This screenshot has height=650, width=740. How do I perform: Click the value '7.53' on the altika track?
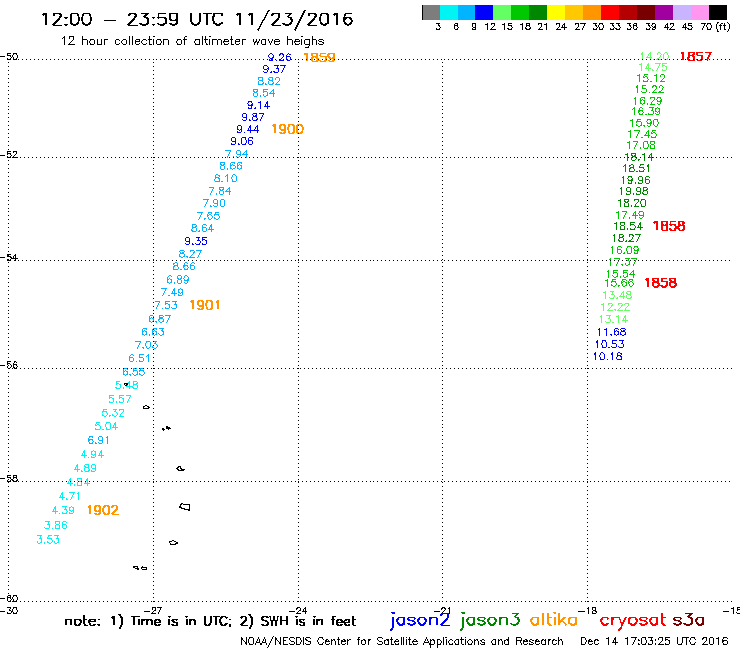[166, 305]
